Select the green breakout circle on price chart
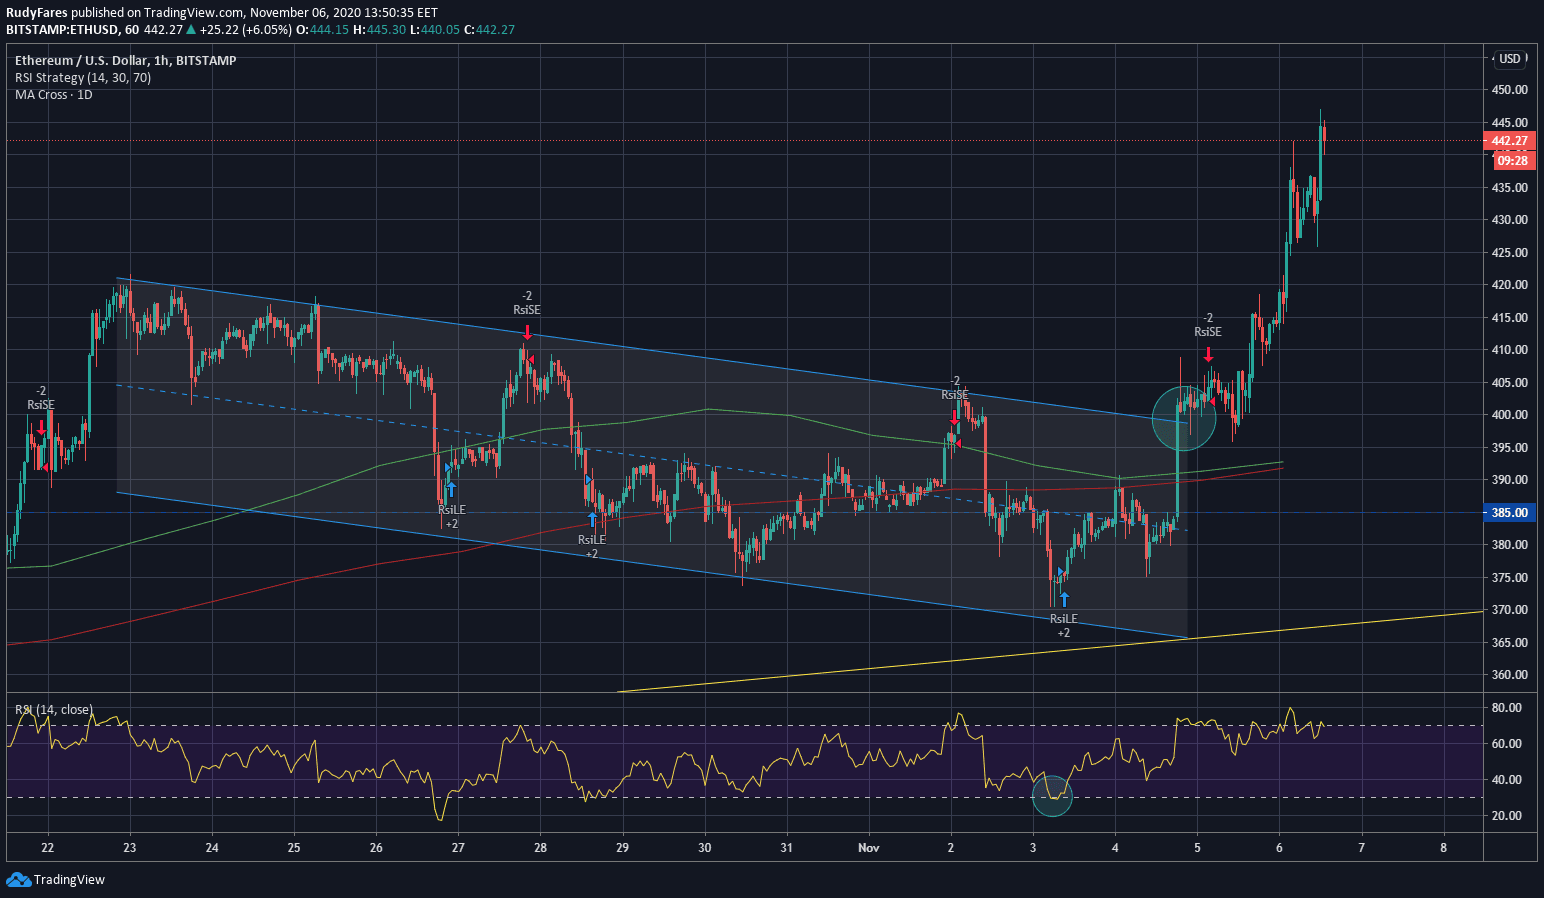1544x898 pixels. [1184, 418]
